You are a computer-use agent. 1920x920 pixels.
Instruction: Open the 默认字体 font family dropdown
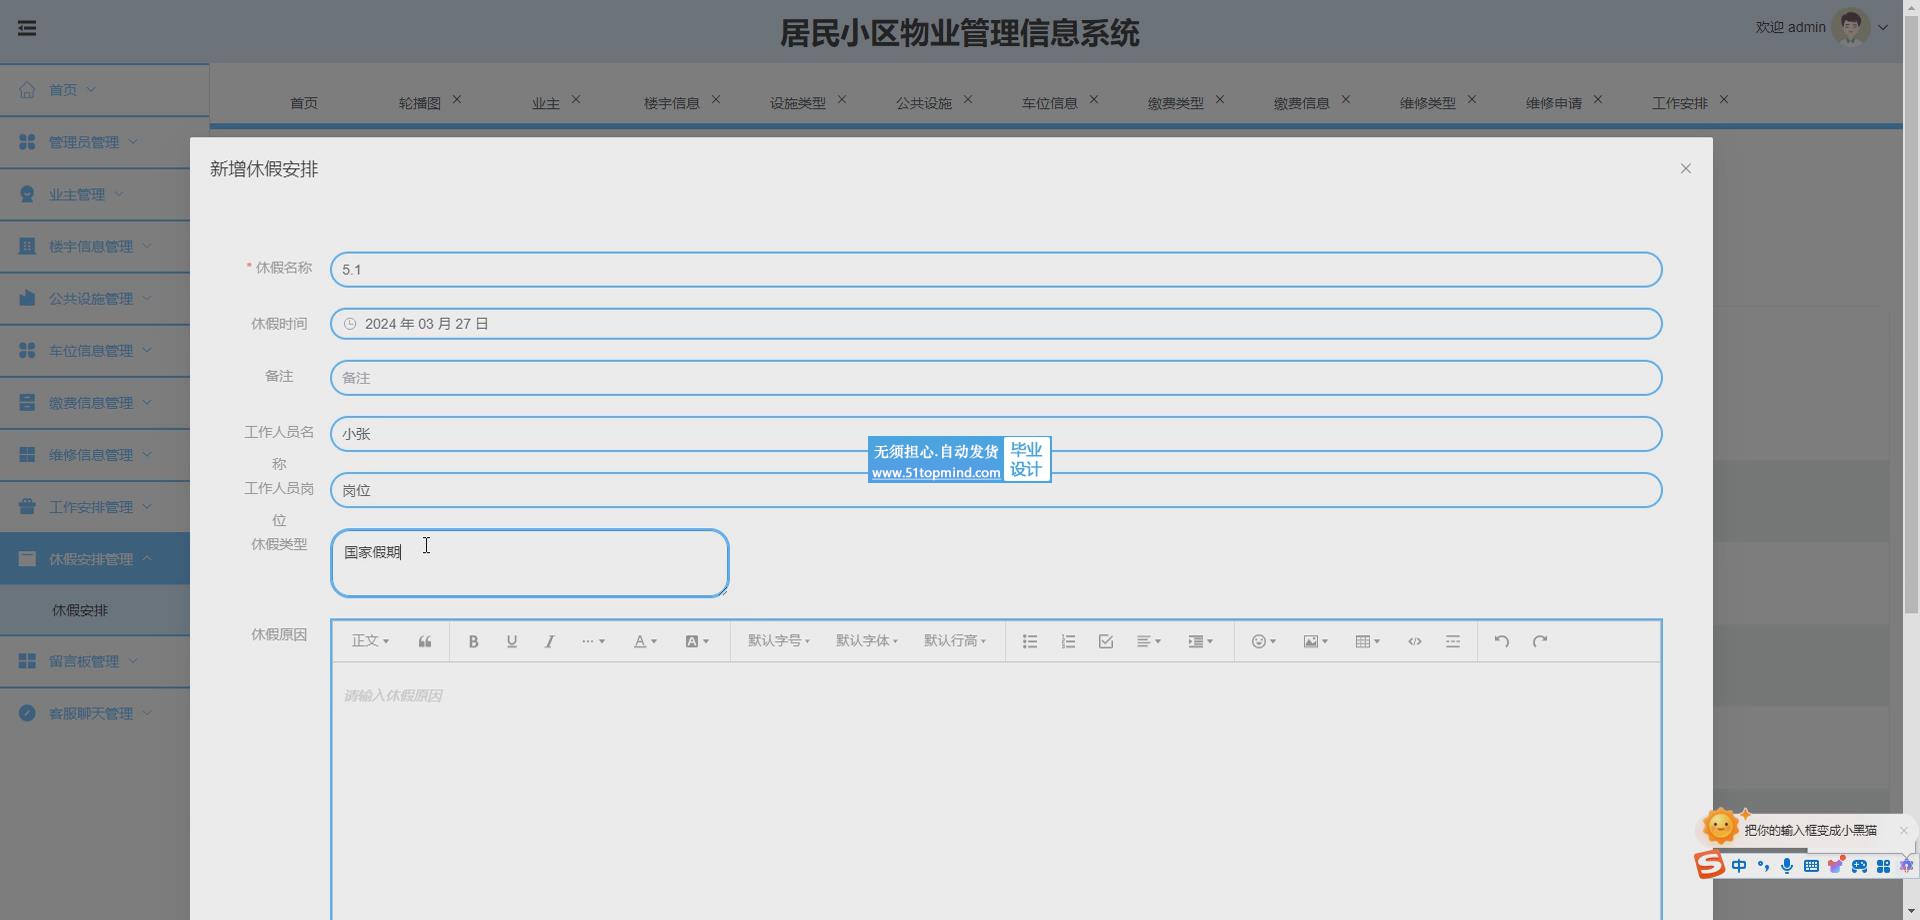click(867, 641)
